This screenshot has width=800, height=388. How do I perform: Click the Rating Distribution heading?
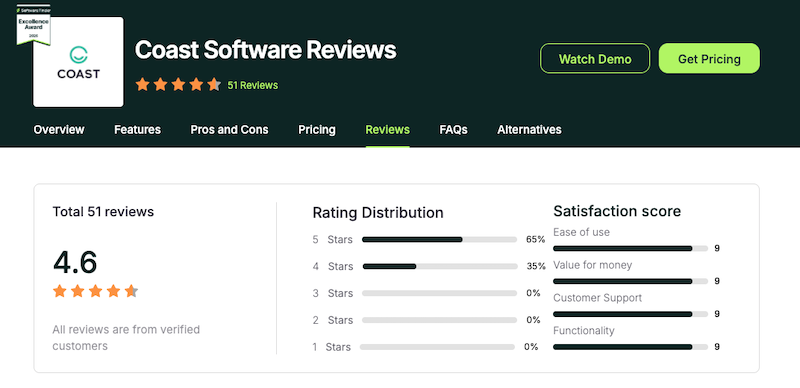[378, 212]
